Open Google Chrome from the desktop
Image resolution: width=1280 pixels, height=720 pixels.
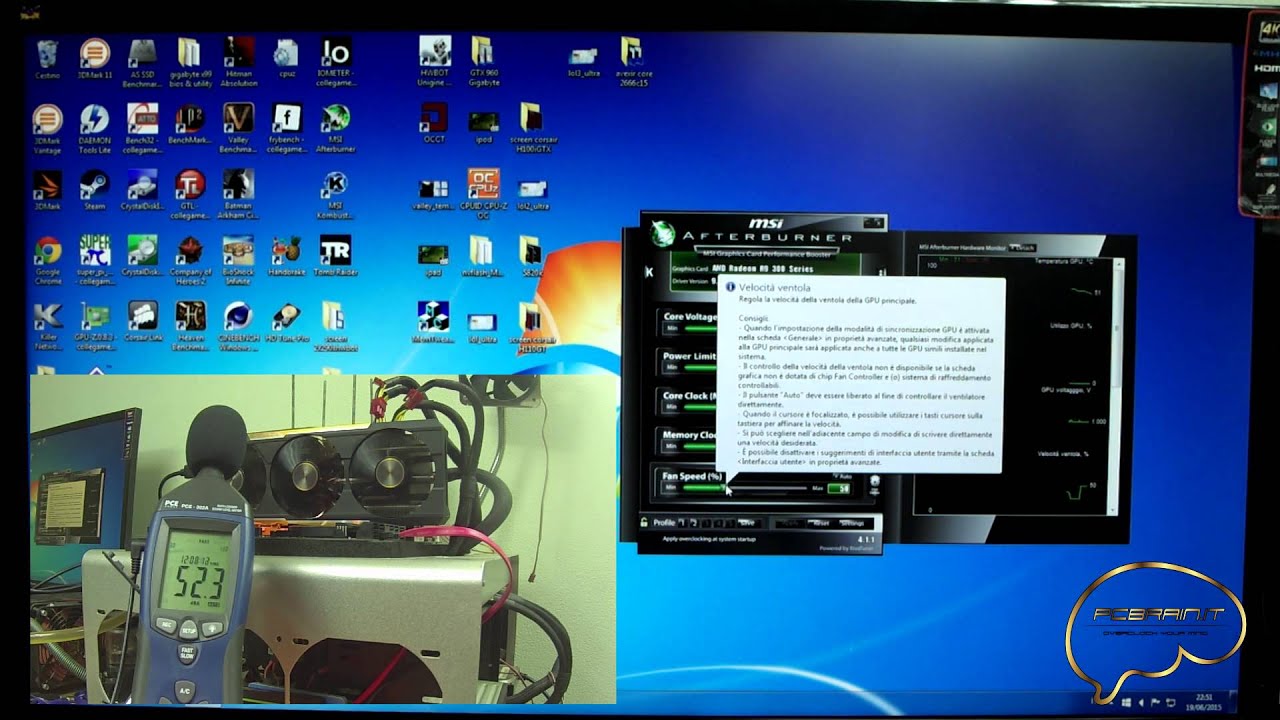point(47,260)
